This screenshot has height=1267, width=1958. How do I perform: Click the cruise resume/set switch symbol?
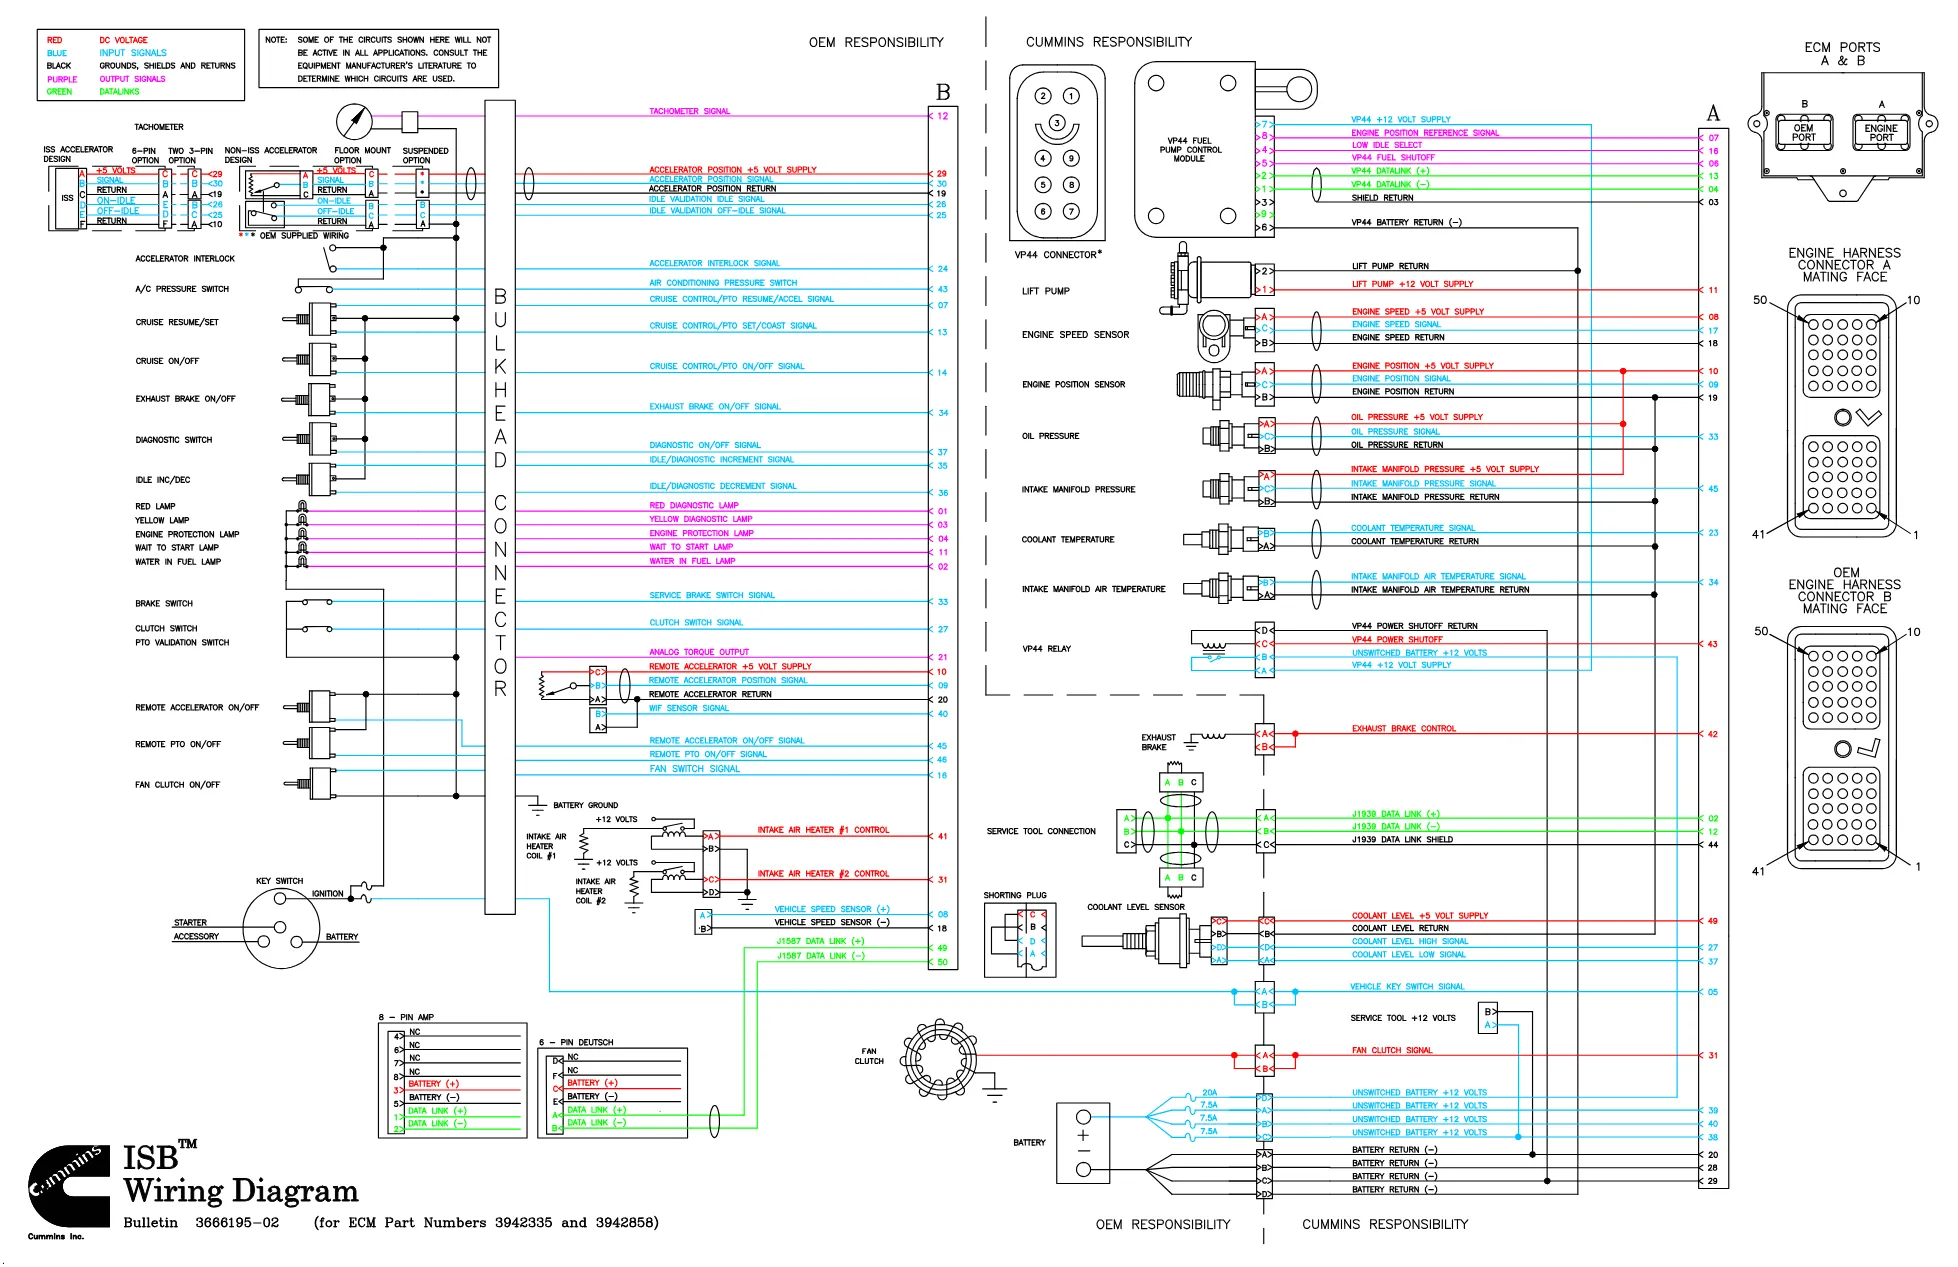pyautogui.click(x=311, y=320)
